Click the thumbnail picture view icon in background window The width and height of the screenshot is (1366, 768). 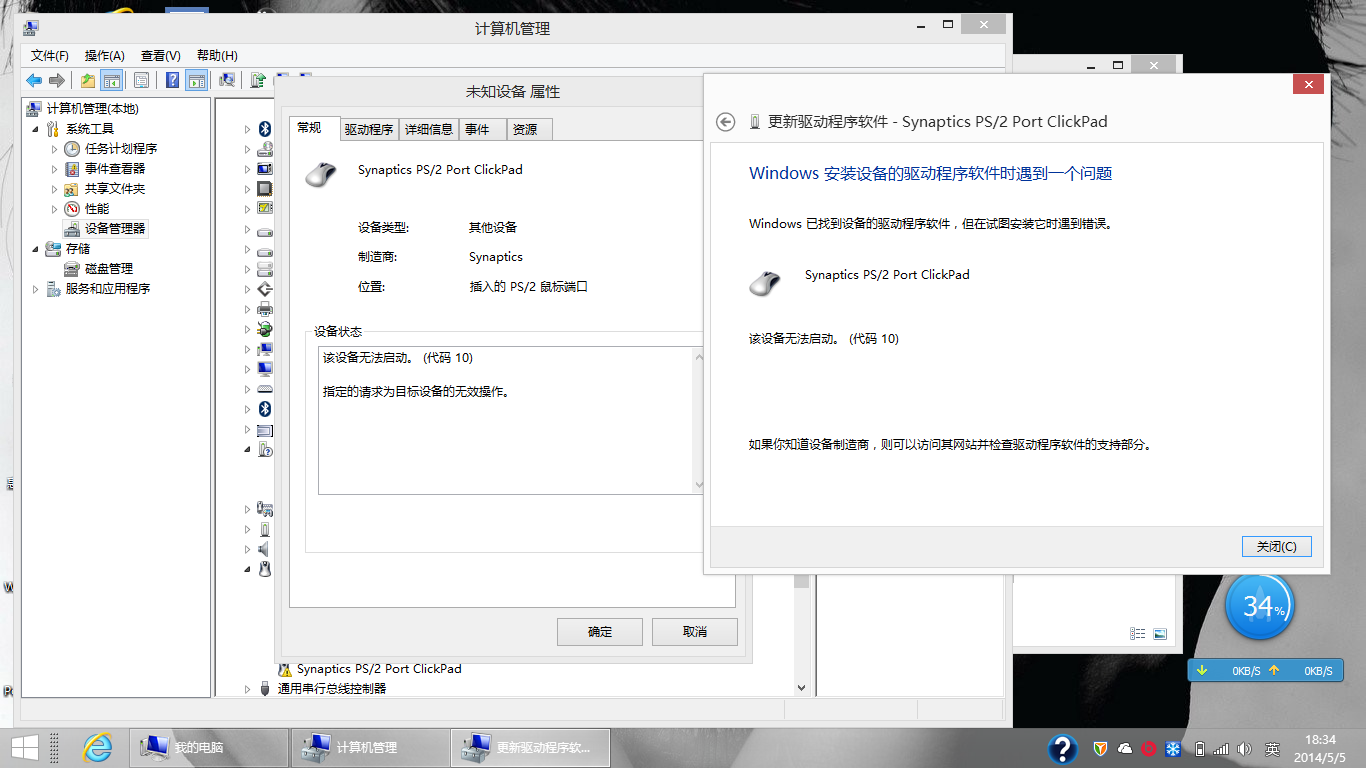click(1160, 633)
